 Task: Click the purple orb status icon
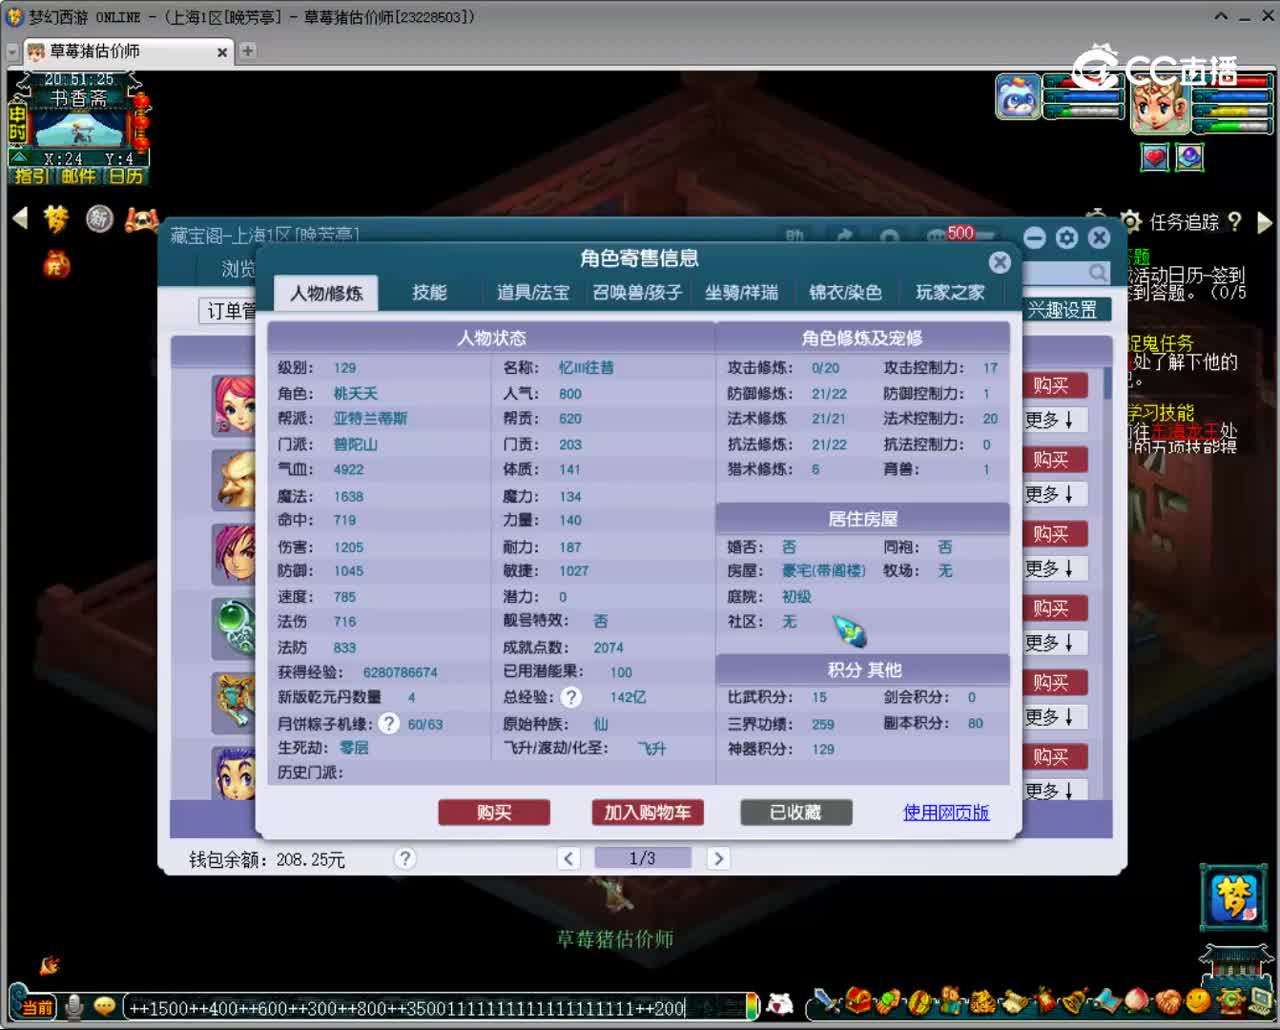(1190, 157)
